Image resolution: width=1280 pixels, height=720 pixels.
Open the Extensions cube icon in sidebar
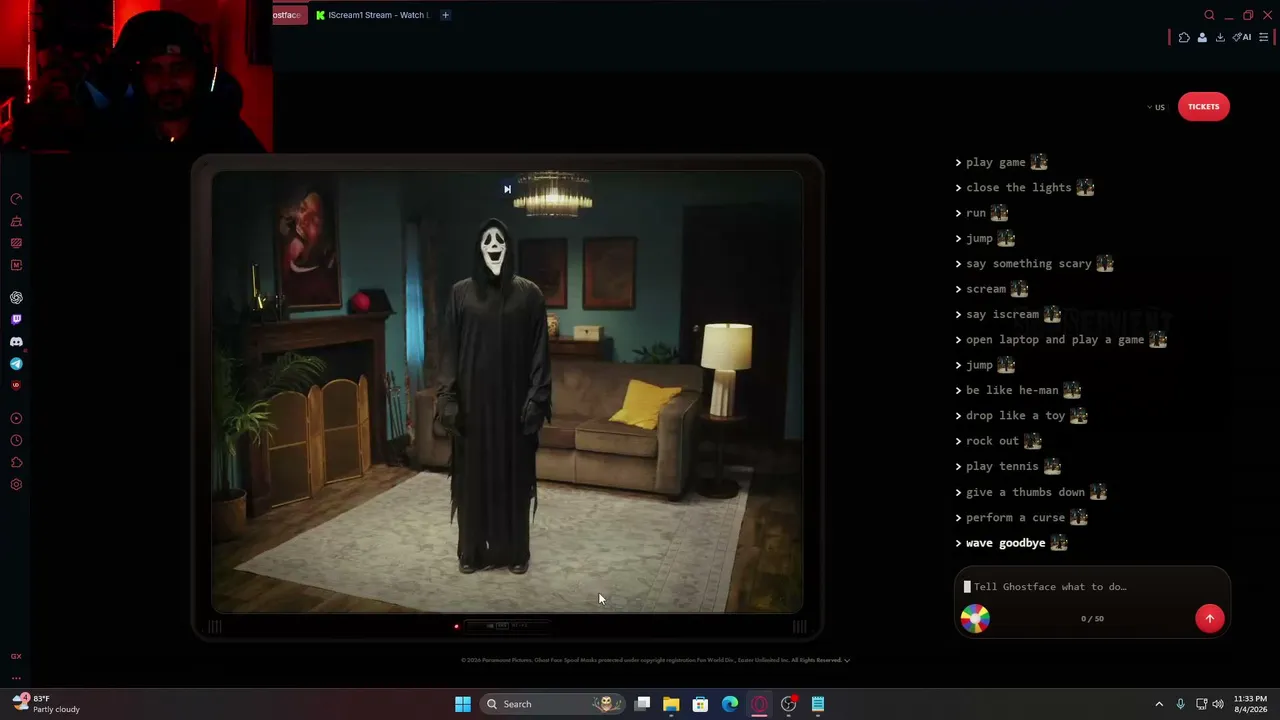point(16,463)
